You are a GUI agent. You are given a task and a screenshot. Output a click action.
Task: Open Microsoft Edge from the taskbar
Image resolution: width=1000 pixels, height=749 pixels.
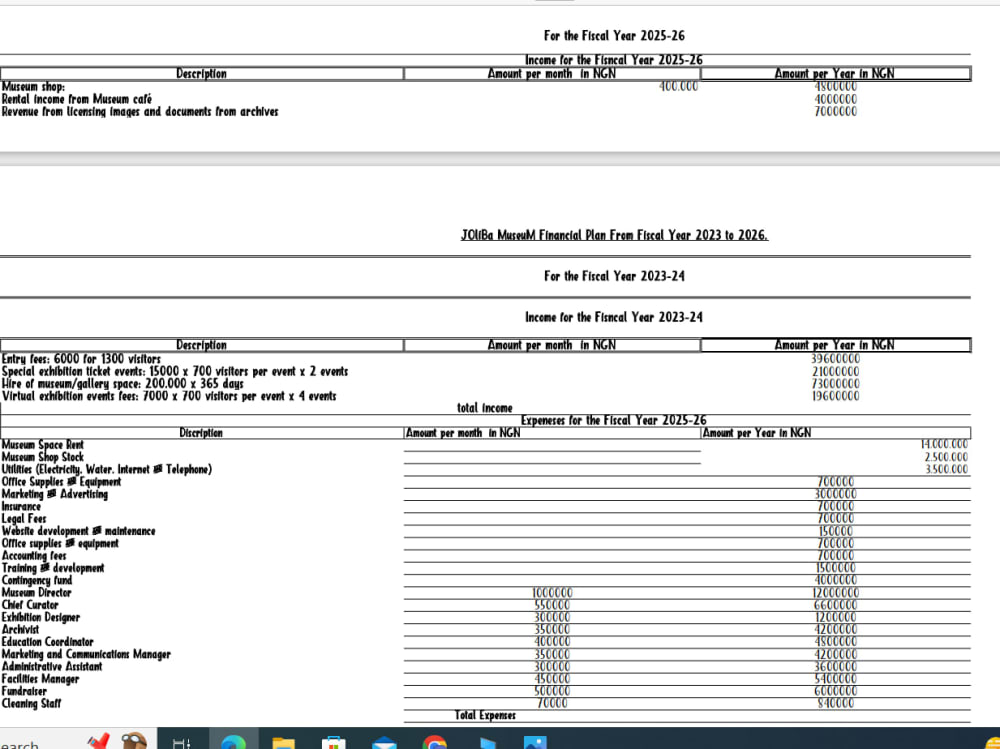point(233,743)
